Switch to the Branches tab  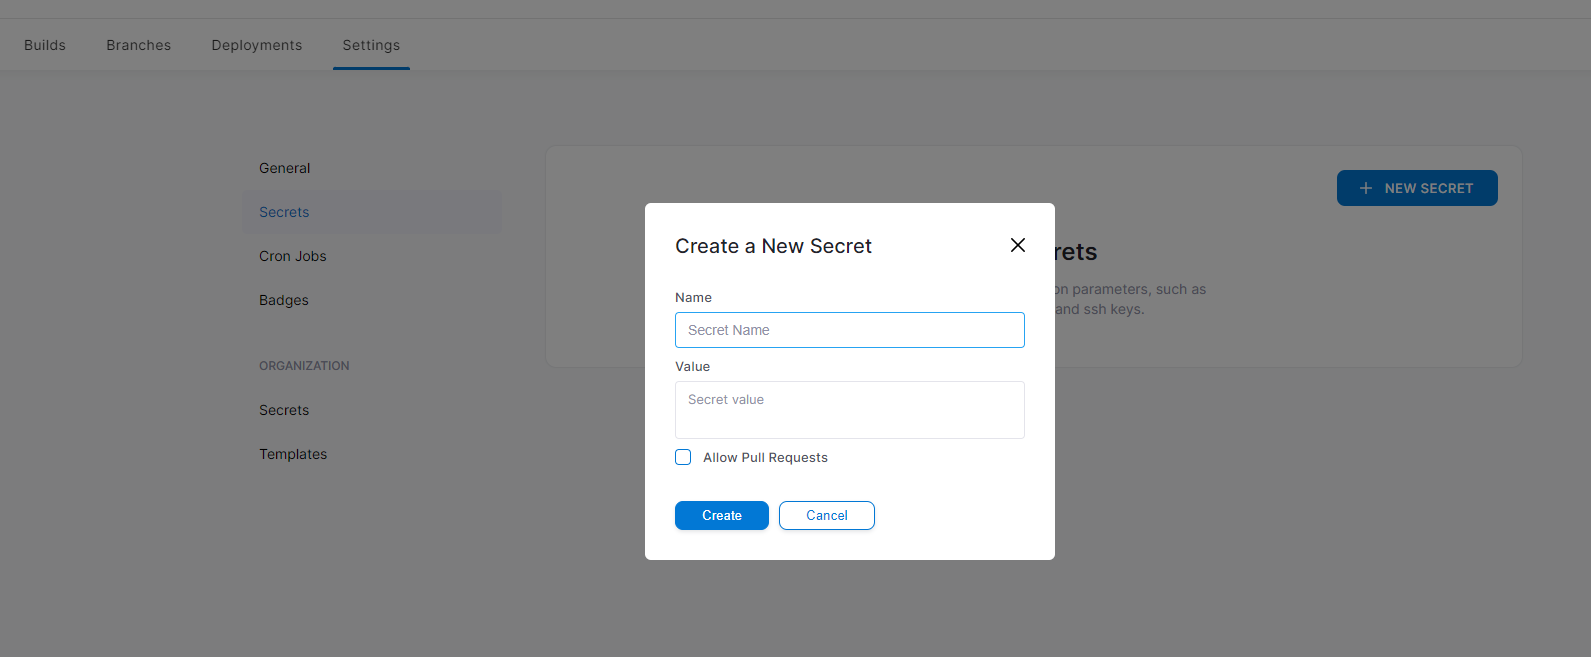tap(139, 45)
